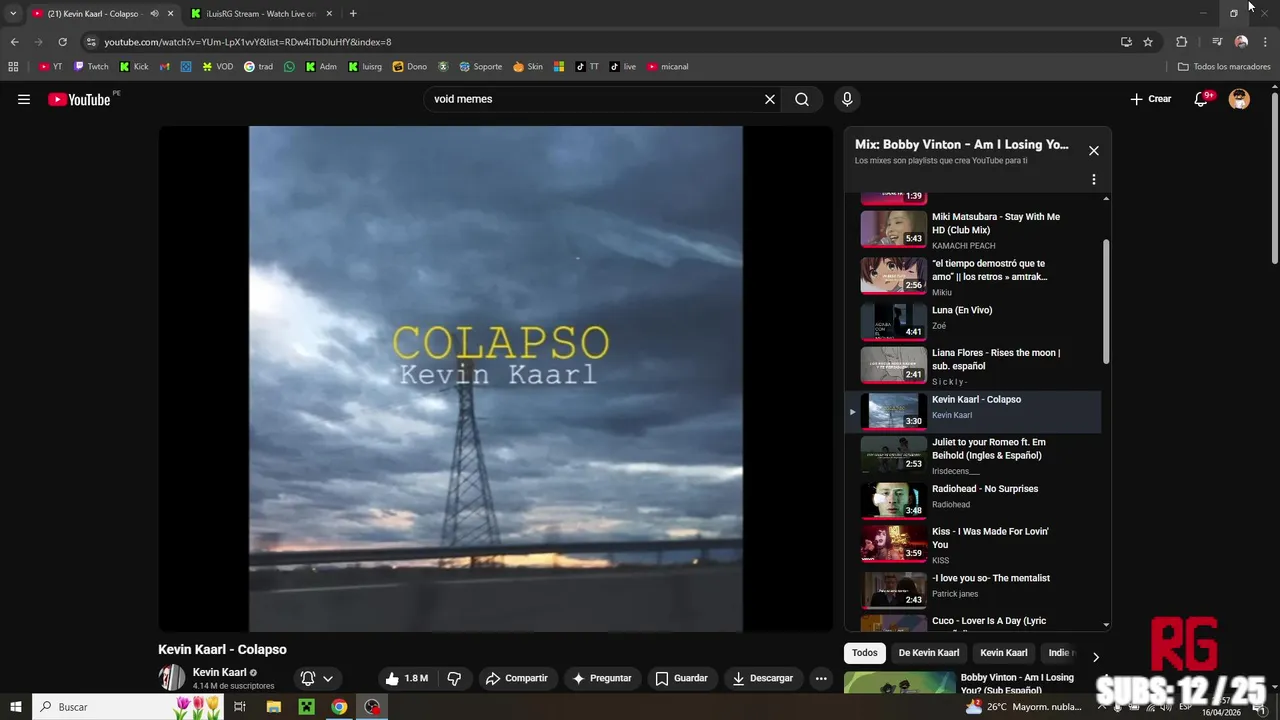Click the Preguntar button
Image resolution: width=1280 pixels, height=720 pixels.
tap(601, 678)
